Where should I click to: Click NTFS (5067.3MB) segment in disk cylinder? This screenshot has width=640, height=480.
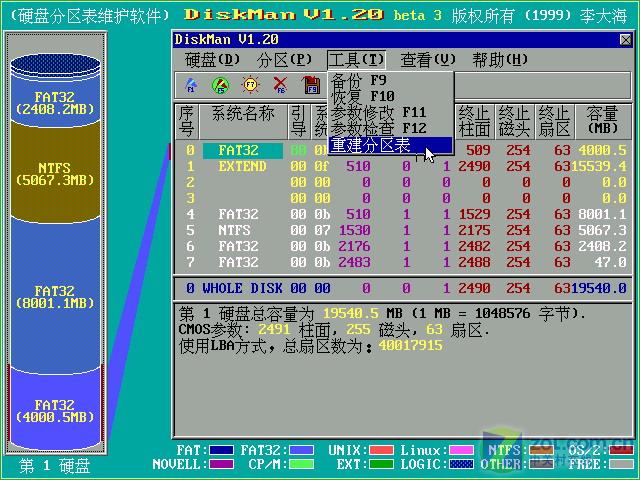55,173
